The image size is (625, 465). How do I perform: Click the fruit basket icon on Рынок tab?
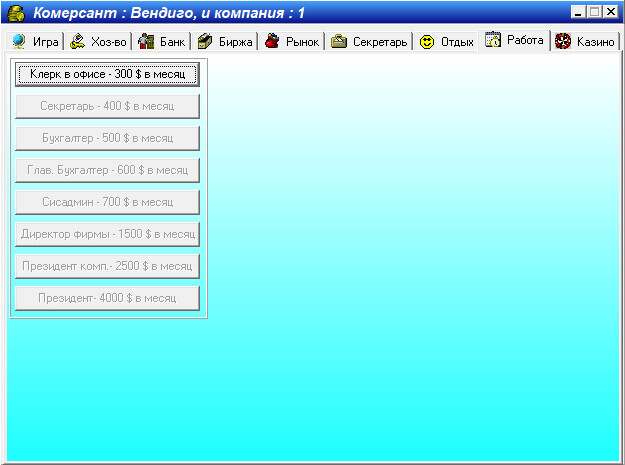(x=272, y=41)
